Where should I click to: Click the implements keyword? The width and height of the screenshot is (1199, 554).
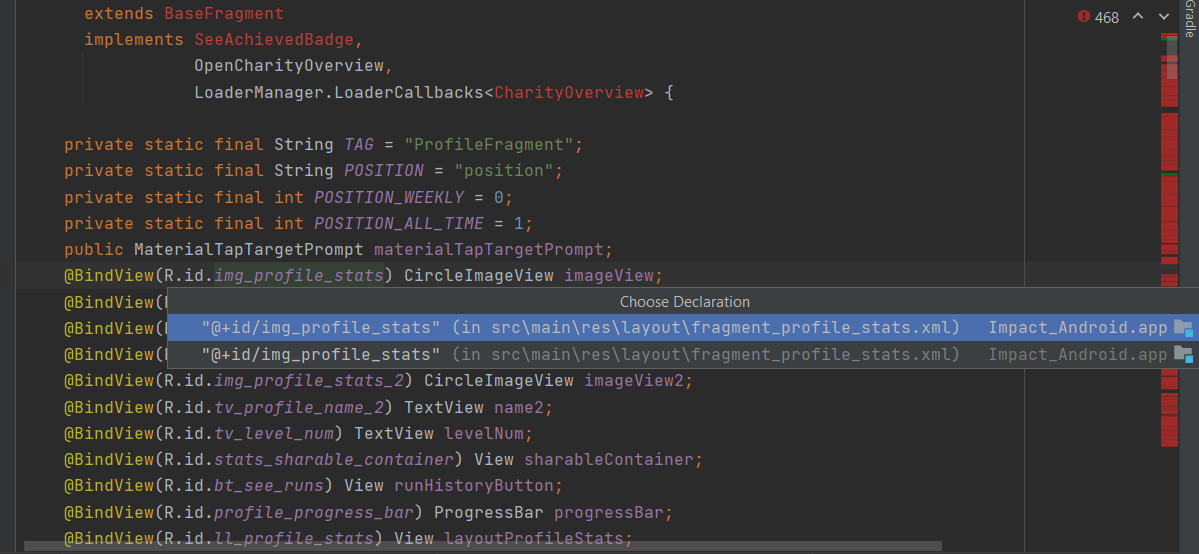click(134, 40)
